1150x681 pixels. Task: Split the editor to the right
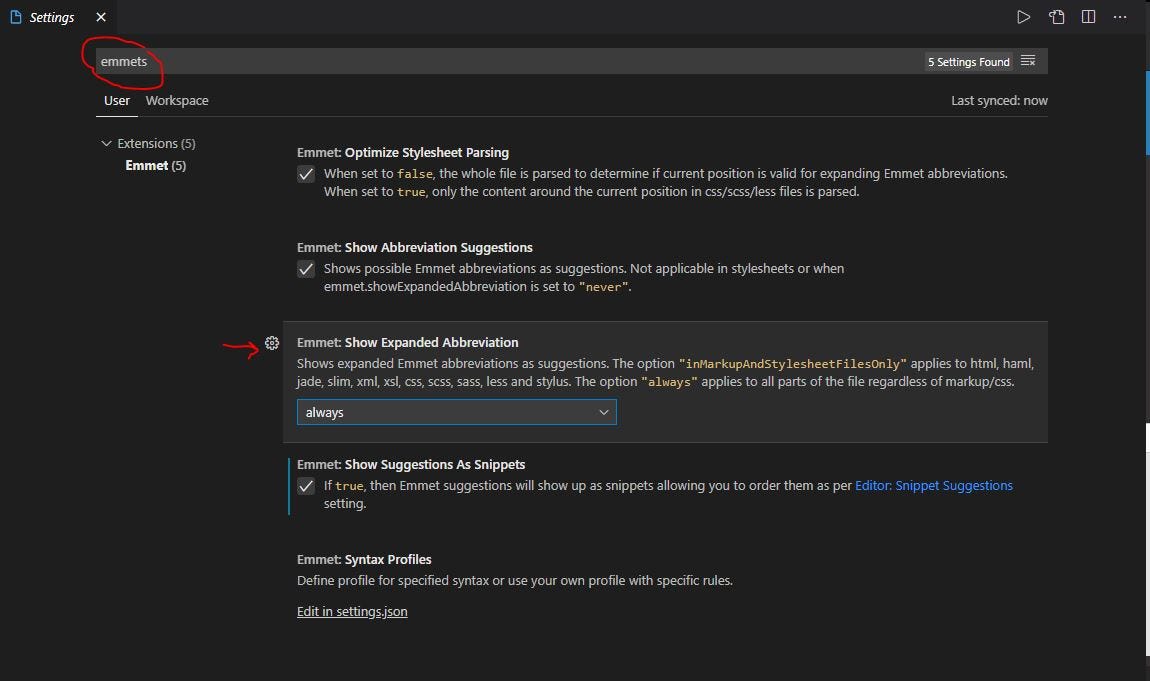(x=1088, y=17)
